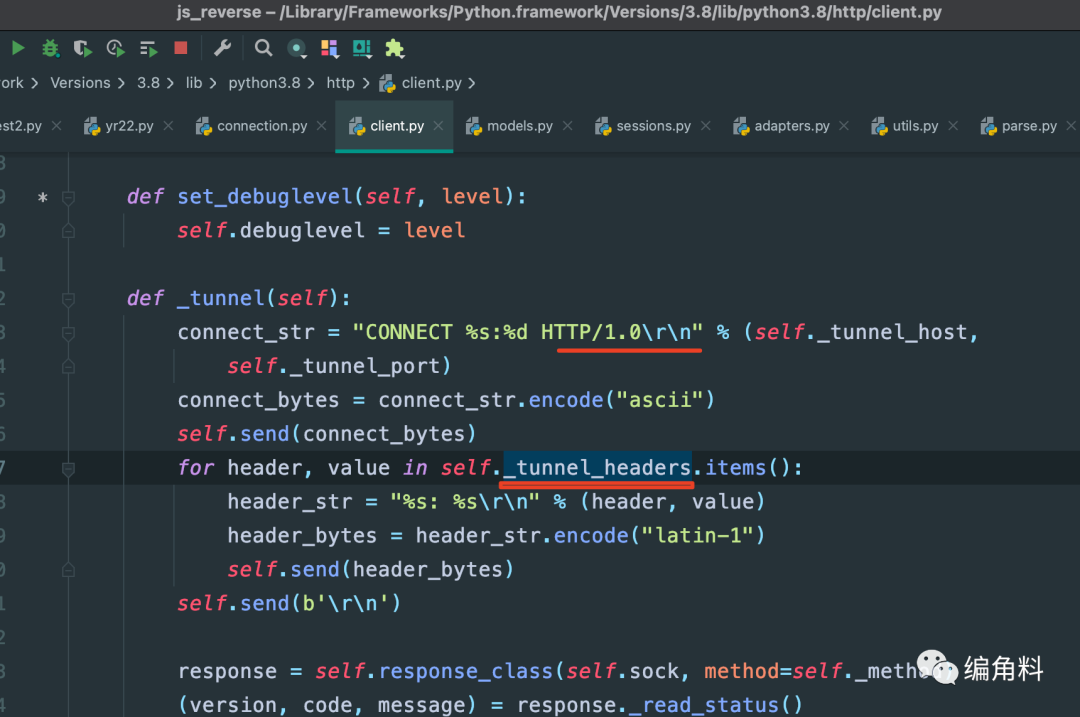This screenshot has width=1080, height=717.
Task: Close the sessions.py tab
Action: tap(706, 125)
